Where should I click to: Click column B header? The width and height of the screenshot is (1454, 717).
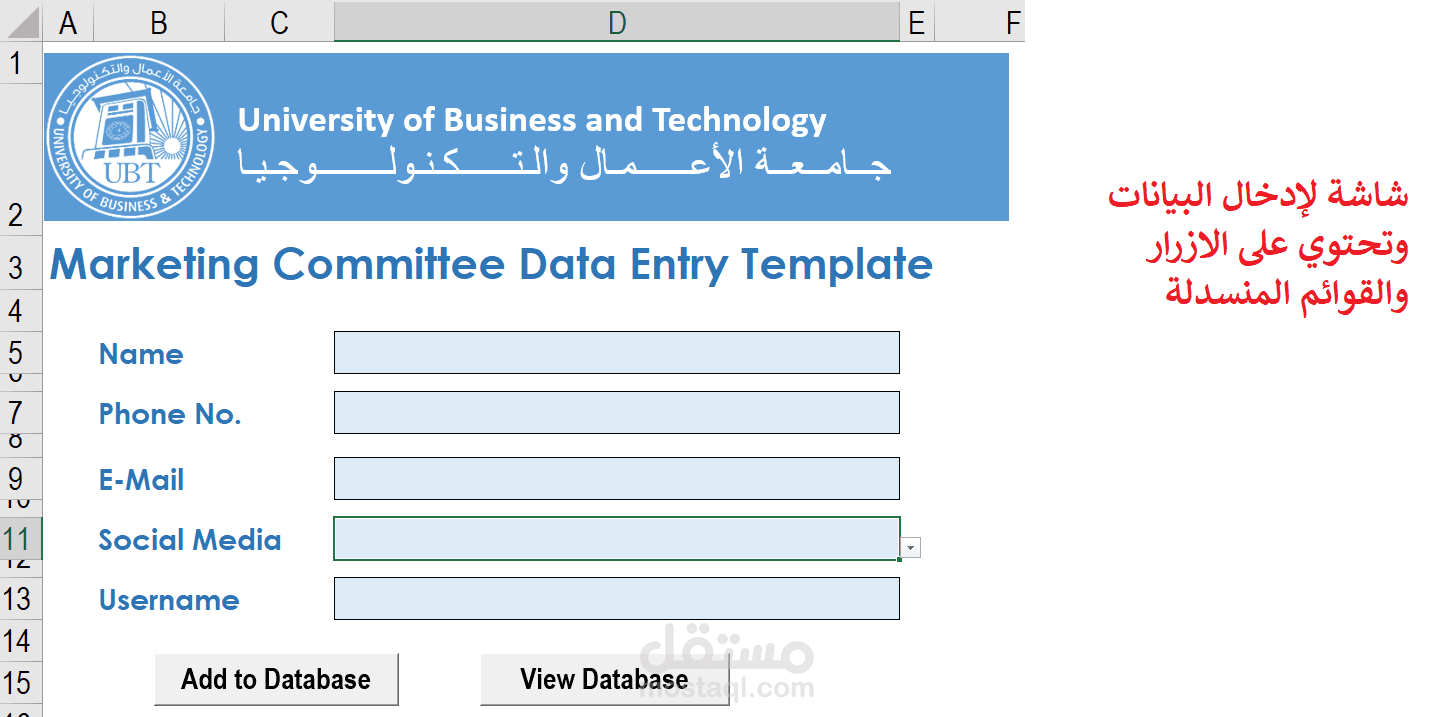tap(158, 22)
